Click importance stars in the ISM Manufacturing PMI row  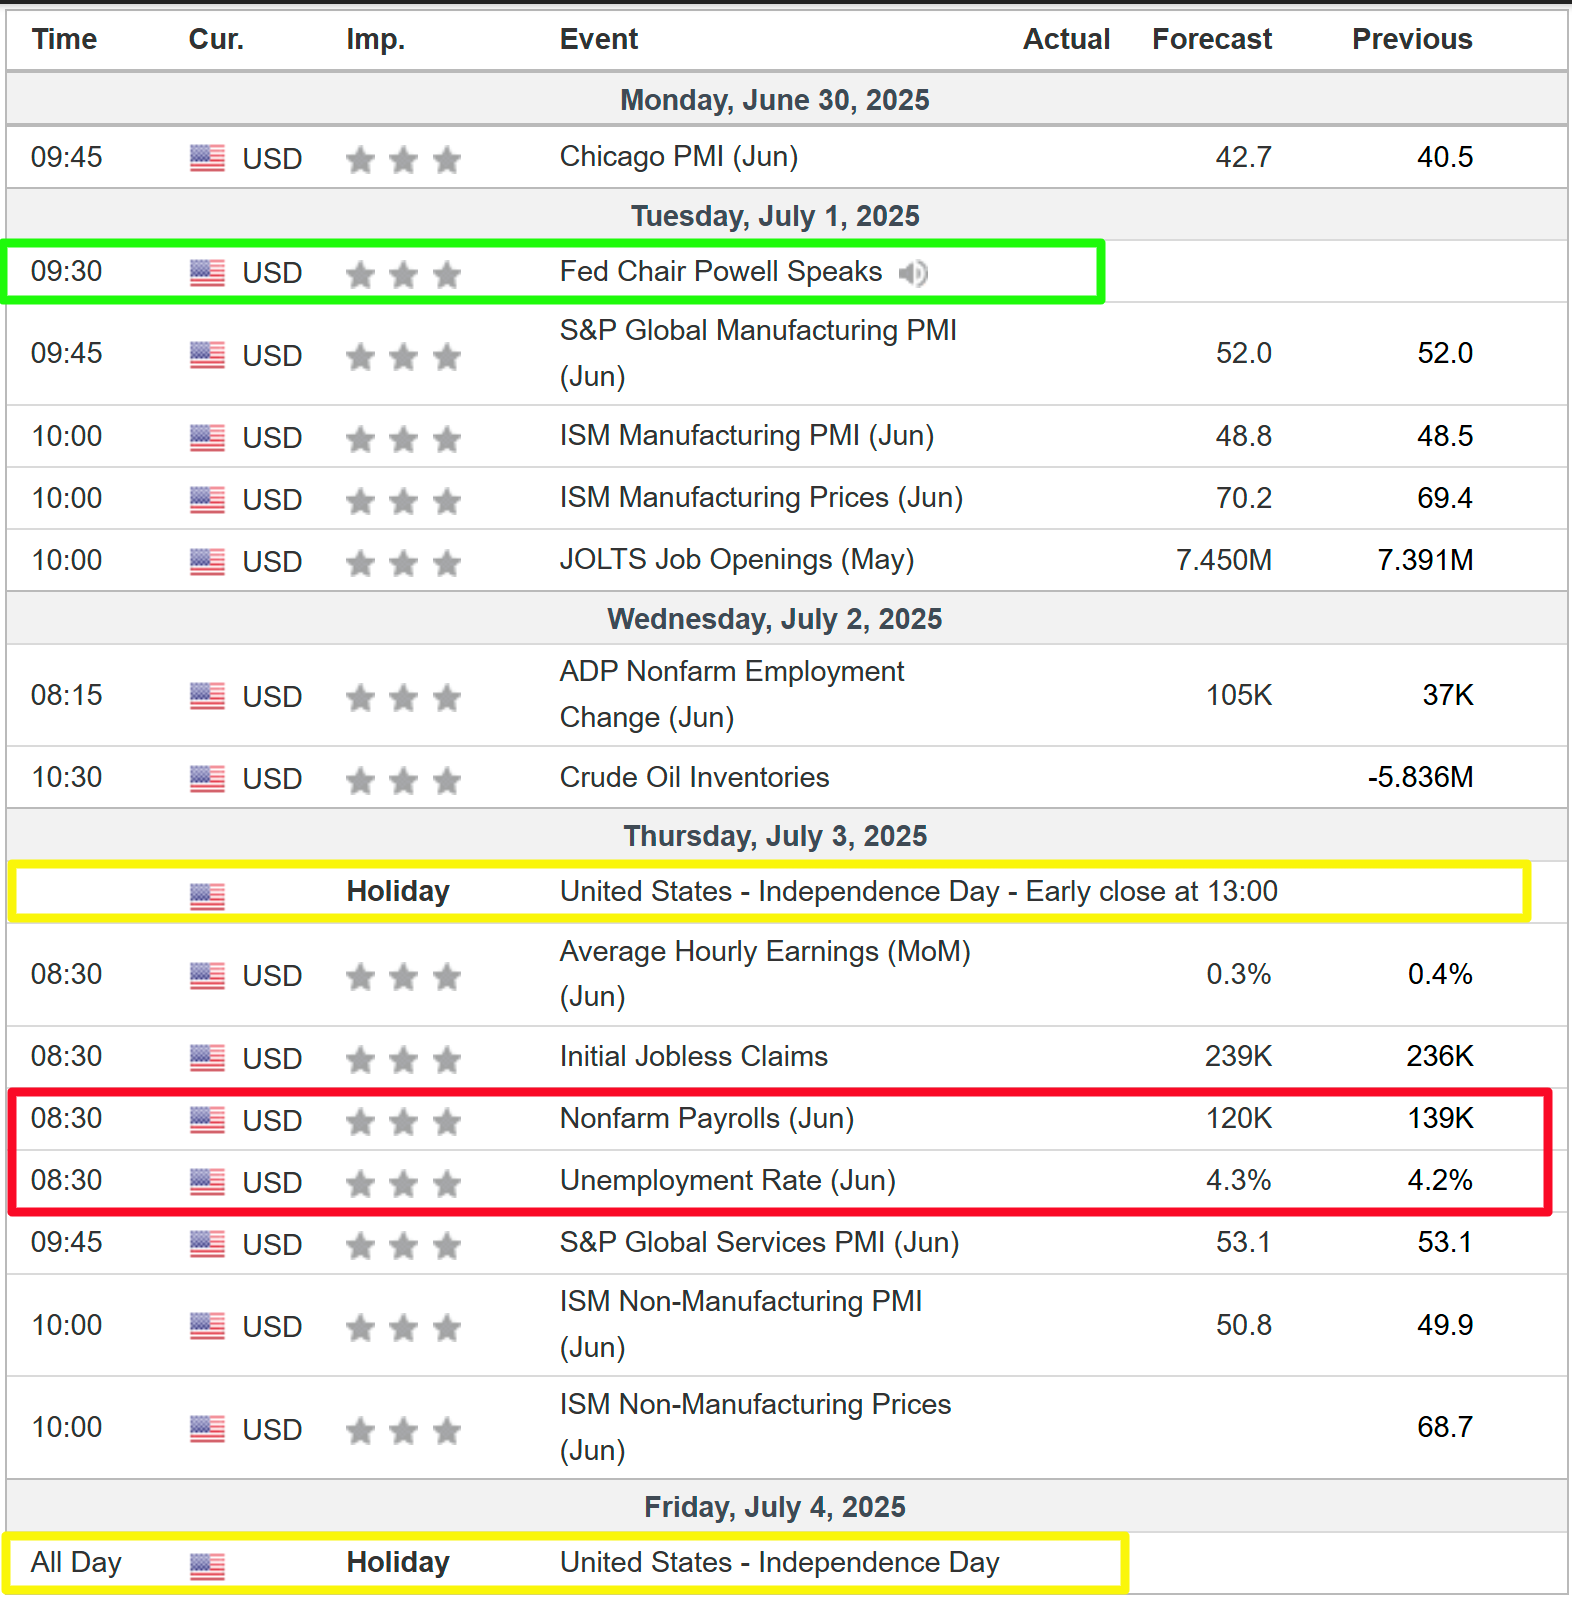point(403,438)
